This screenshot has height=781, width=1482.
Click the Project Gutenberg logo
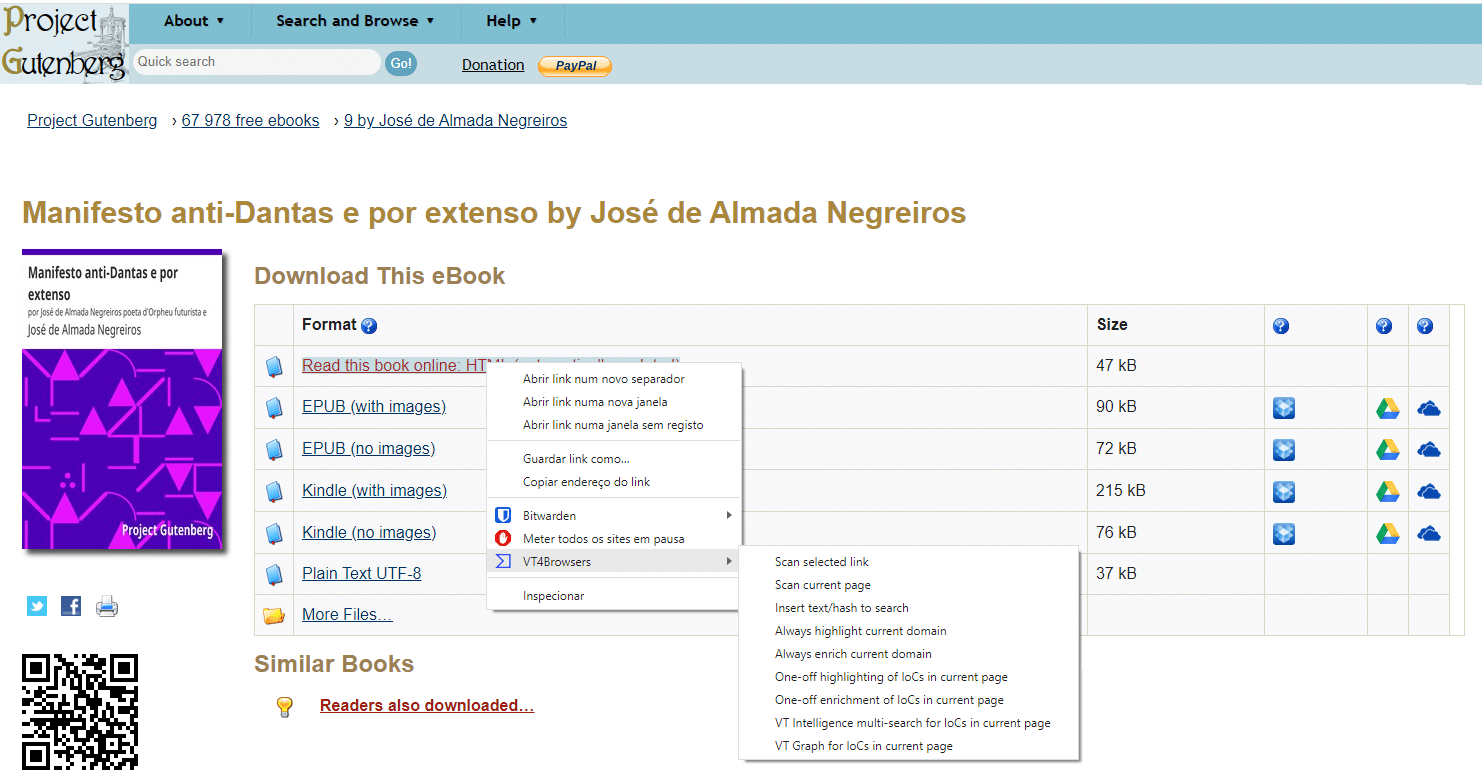click(x=65, y=43)
